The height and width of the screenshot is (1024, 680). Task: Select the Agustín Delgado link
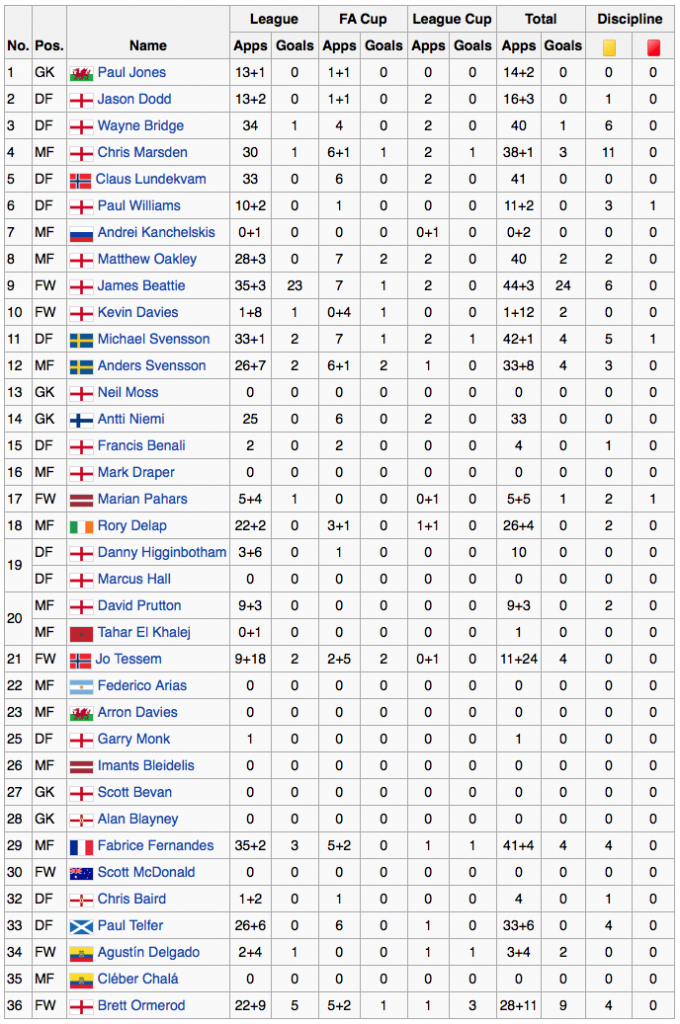point(148,953)
